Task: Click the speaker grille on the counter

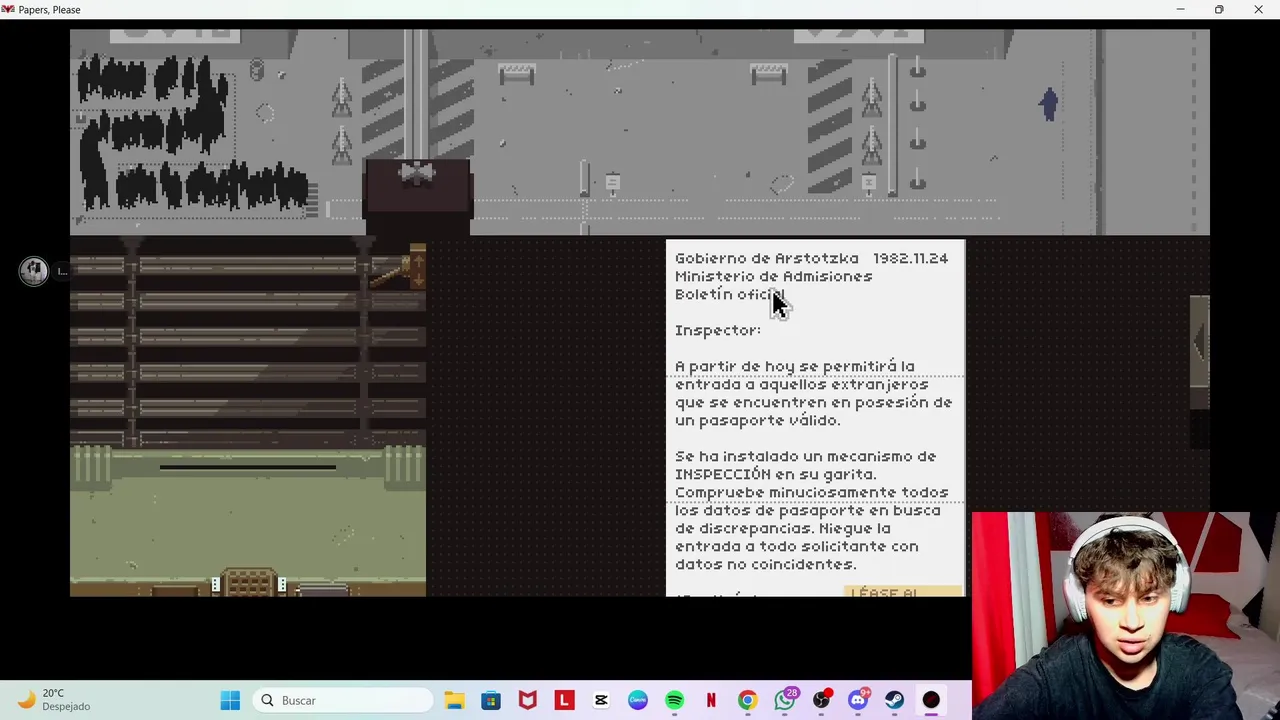Action: pos(249,582)
